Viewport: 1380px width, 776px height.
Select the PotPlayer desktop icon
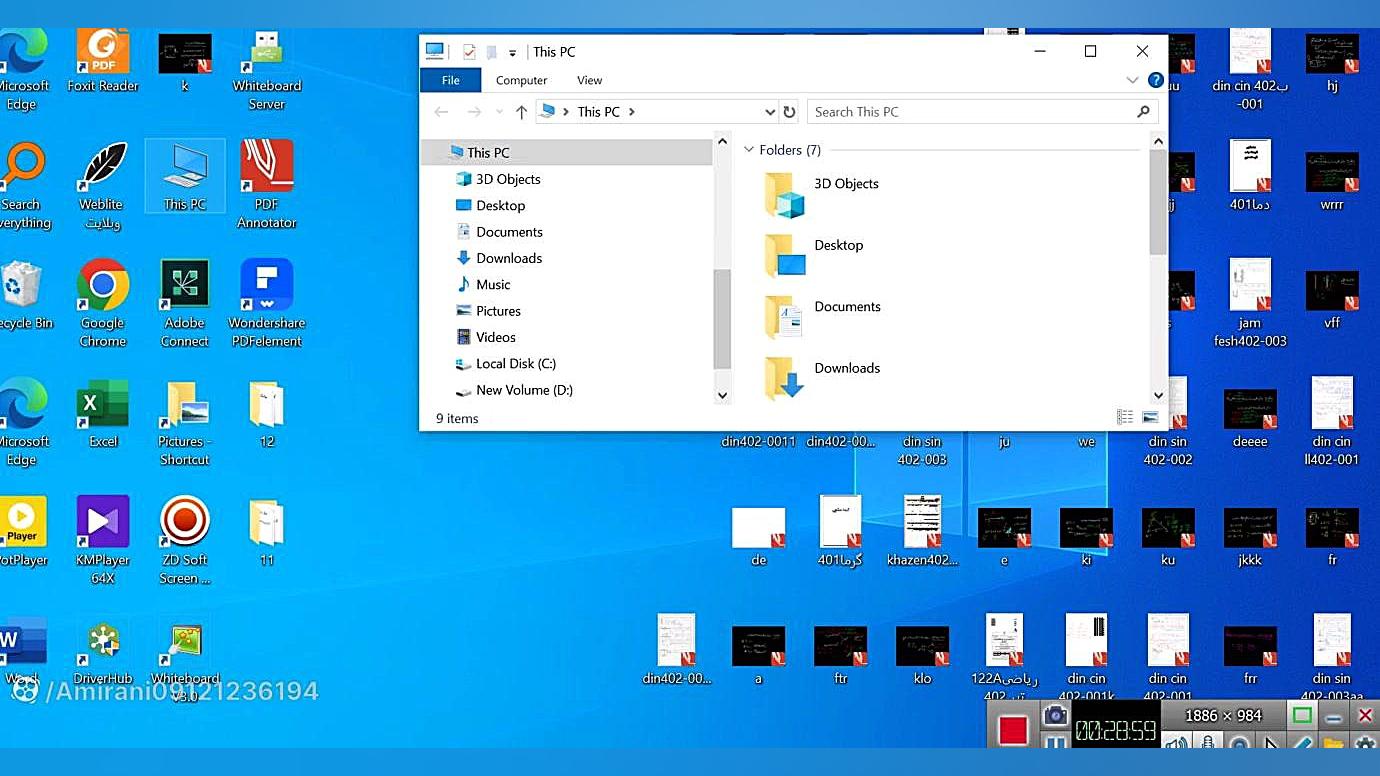tap(22, 532)
